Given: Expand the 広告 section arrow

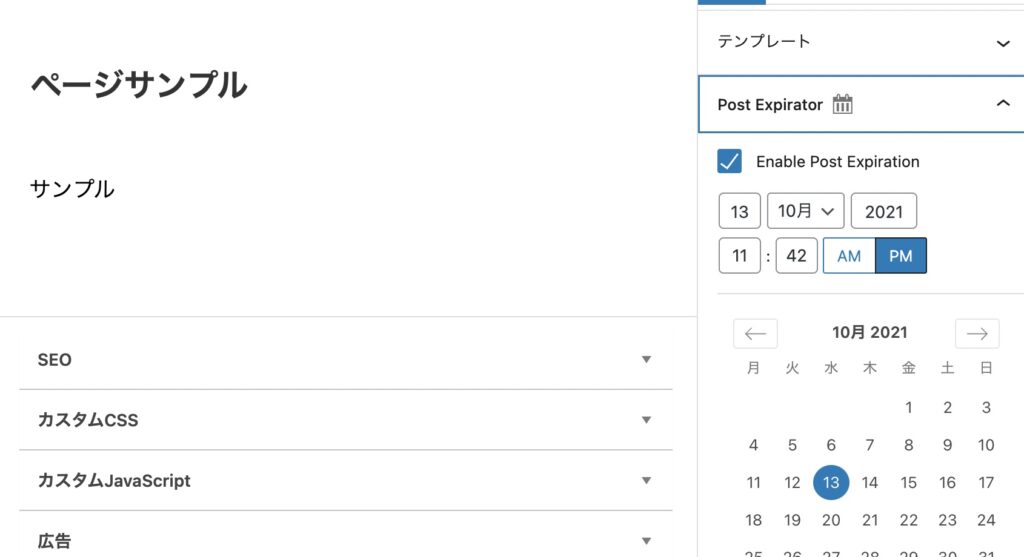Looking at the screenshot, I should tap(646, 541).
